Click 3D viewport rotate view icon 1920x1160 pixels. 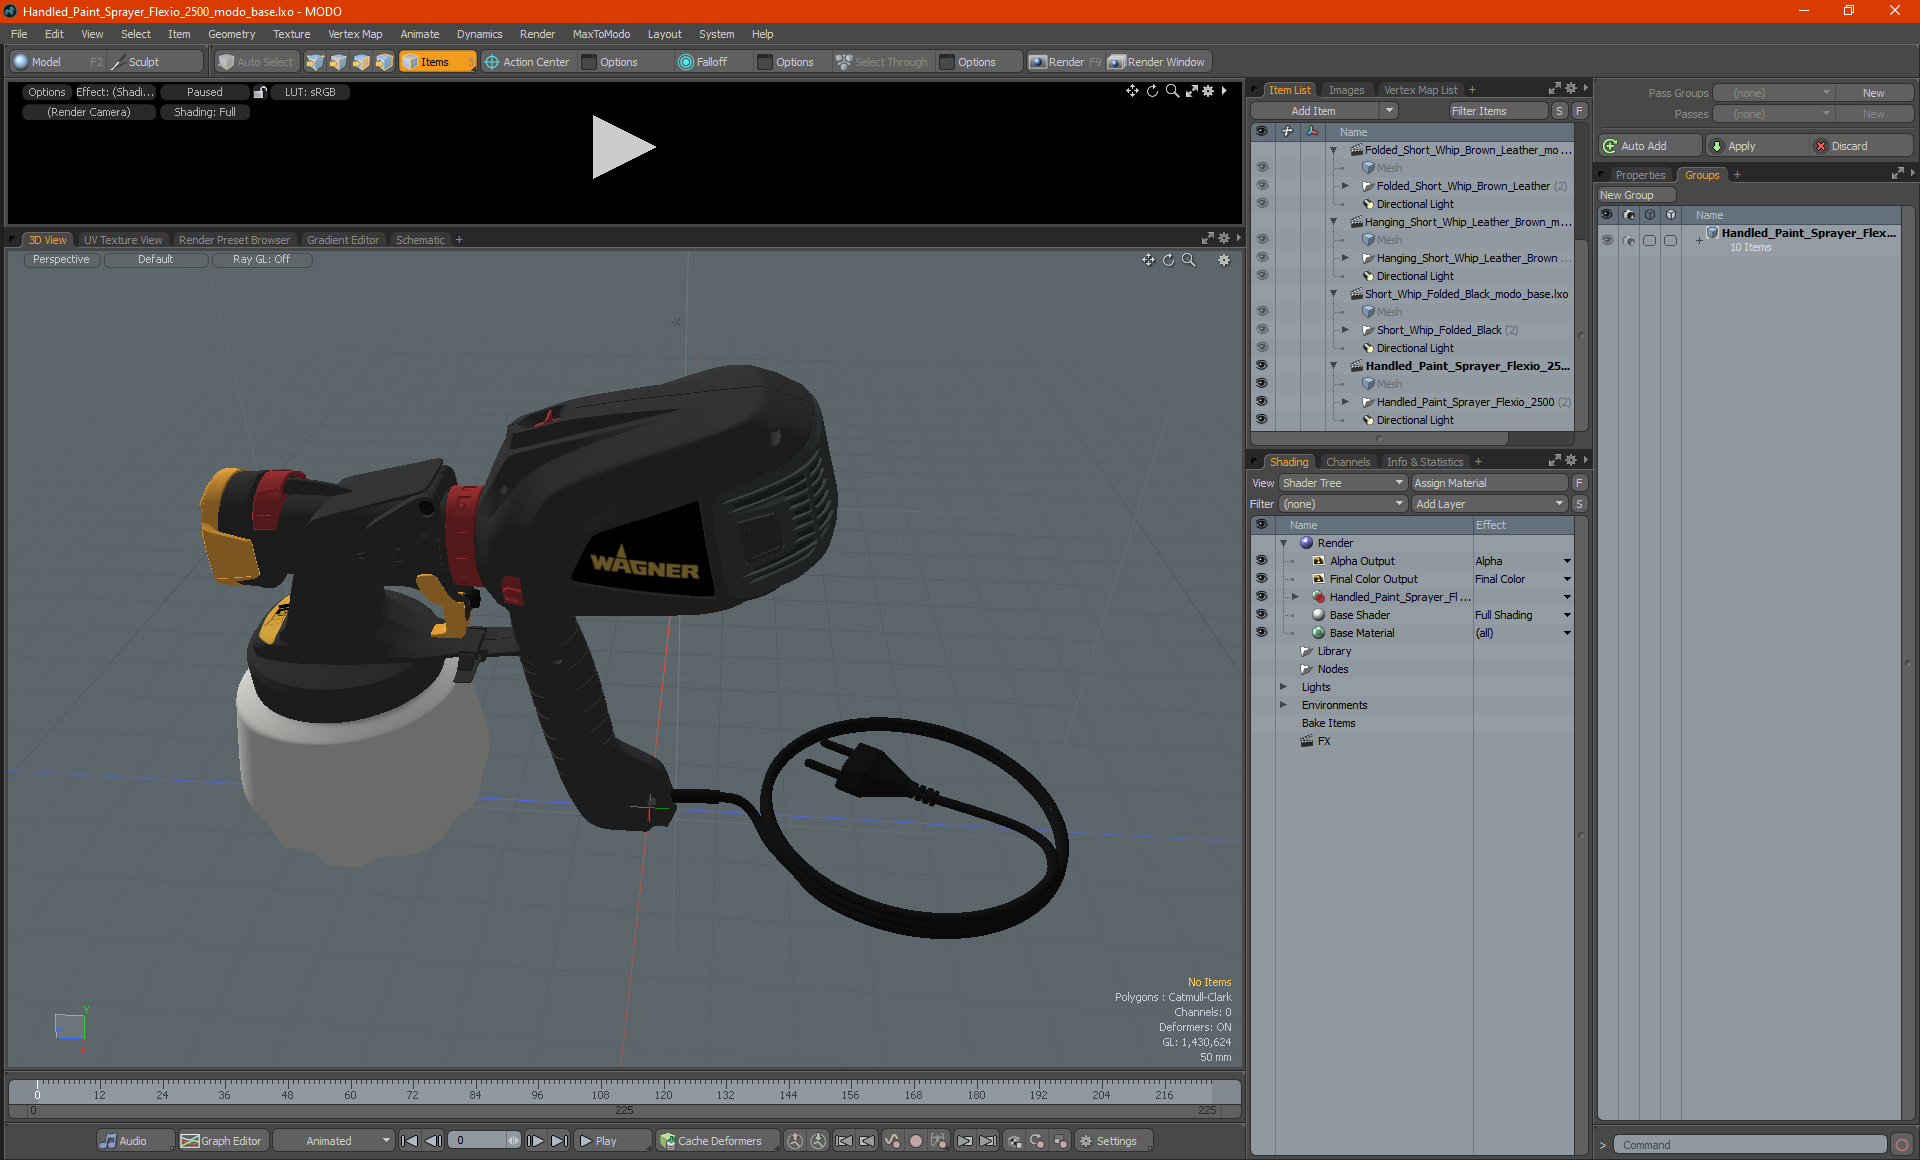pyautogui.click(x=1168, y=260)
